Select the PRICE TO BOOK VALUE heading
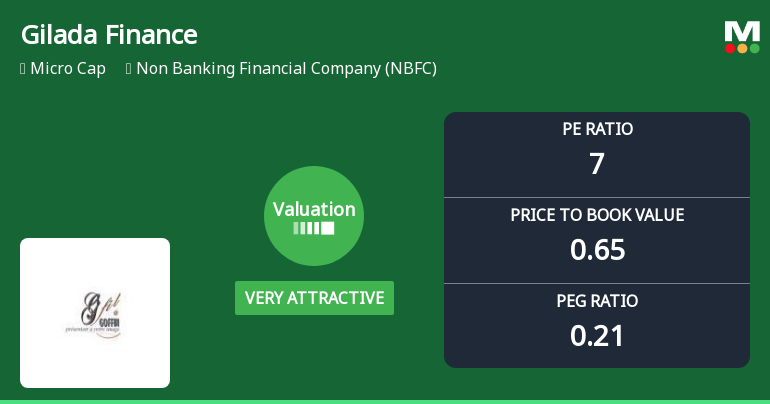 click(597, 215)
